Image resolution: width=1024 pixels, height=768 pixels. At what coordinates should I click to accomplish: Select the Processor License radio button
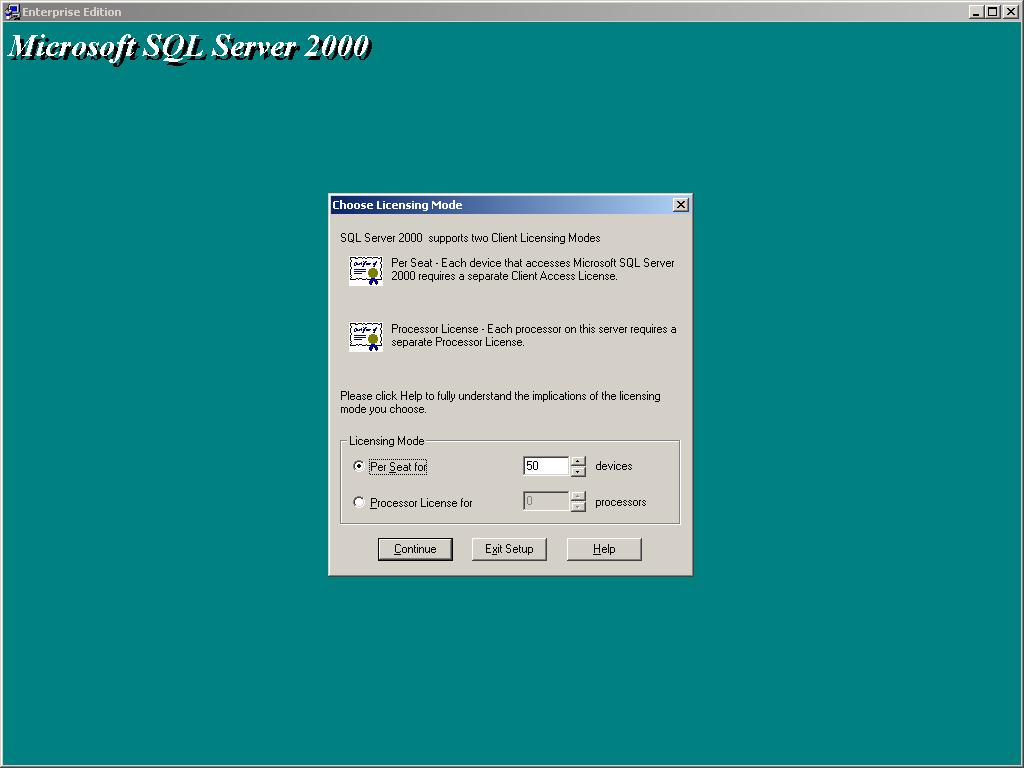click(359, 502)
